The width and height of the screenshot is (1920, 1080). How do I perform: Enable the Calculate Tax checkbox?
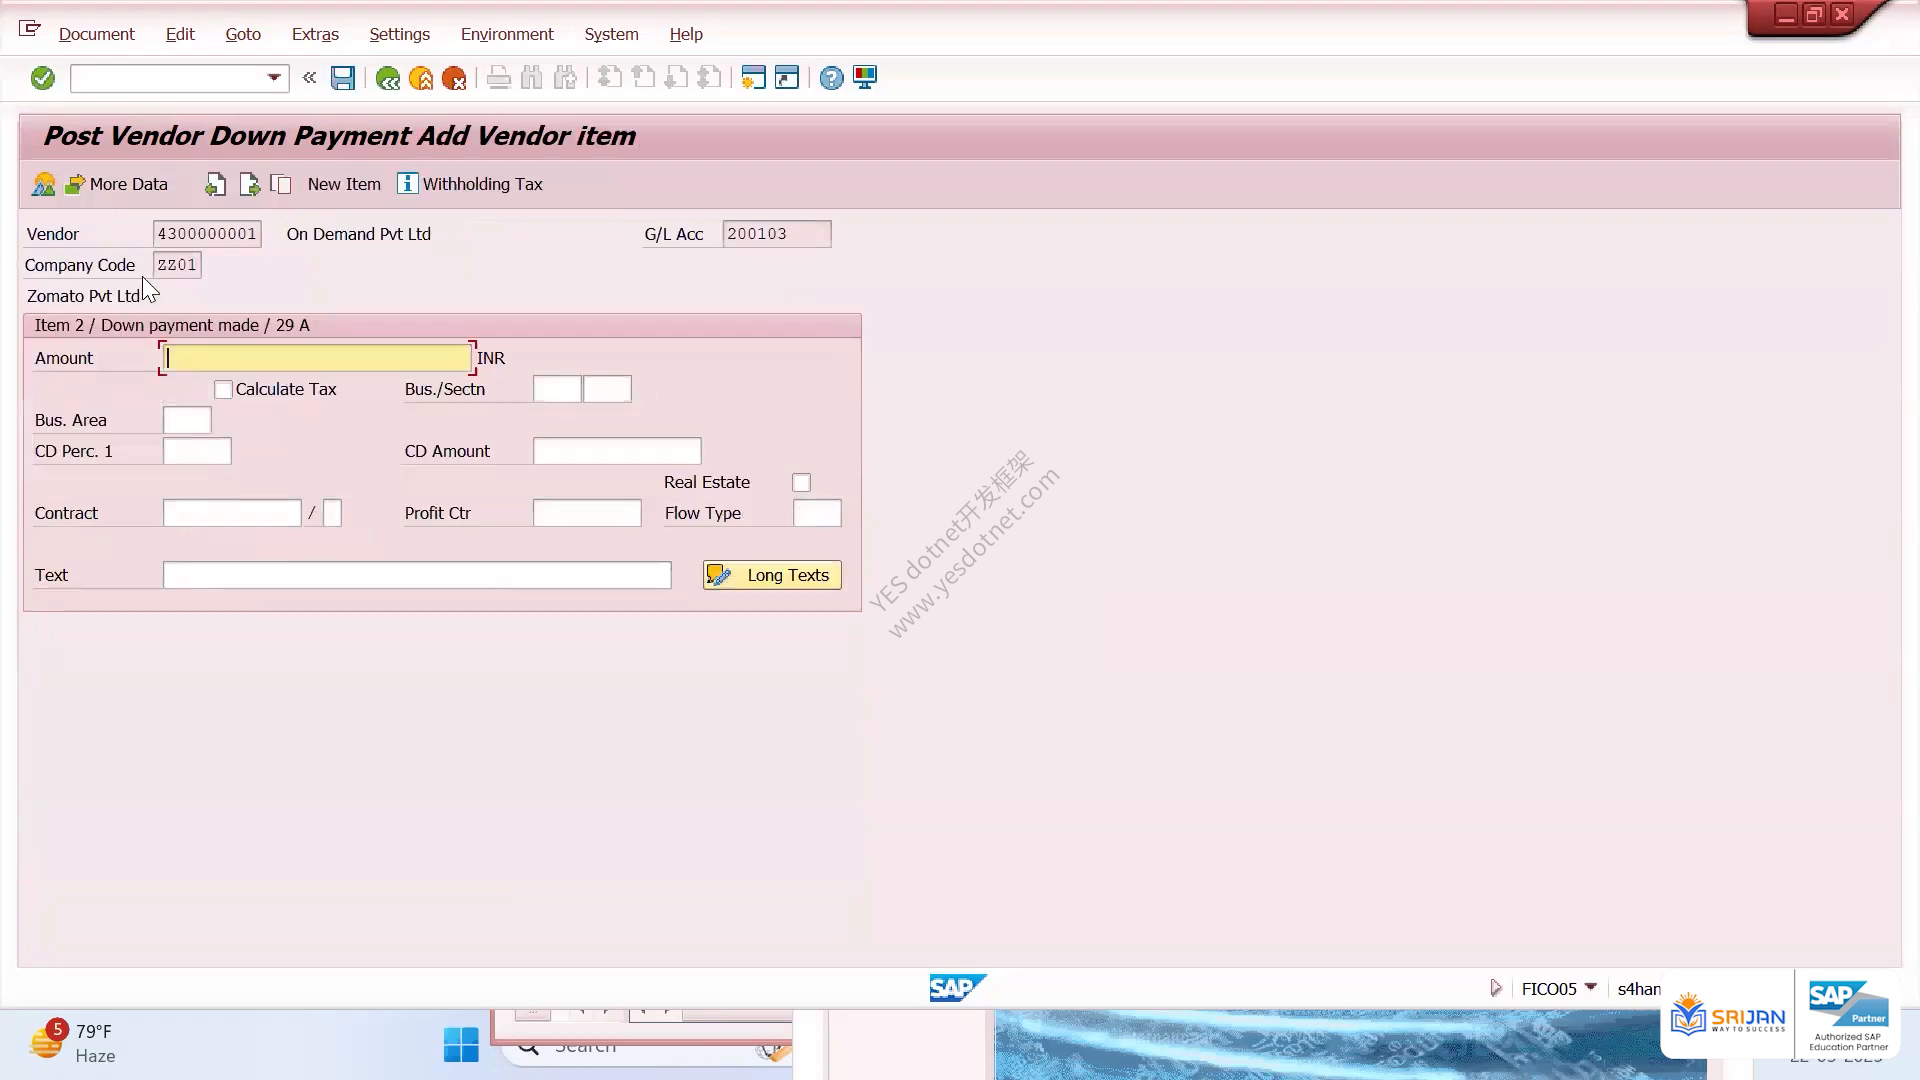coord(223,390)
